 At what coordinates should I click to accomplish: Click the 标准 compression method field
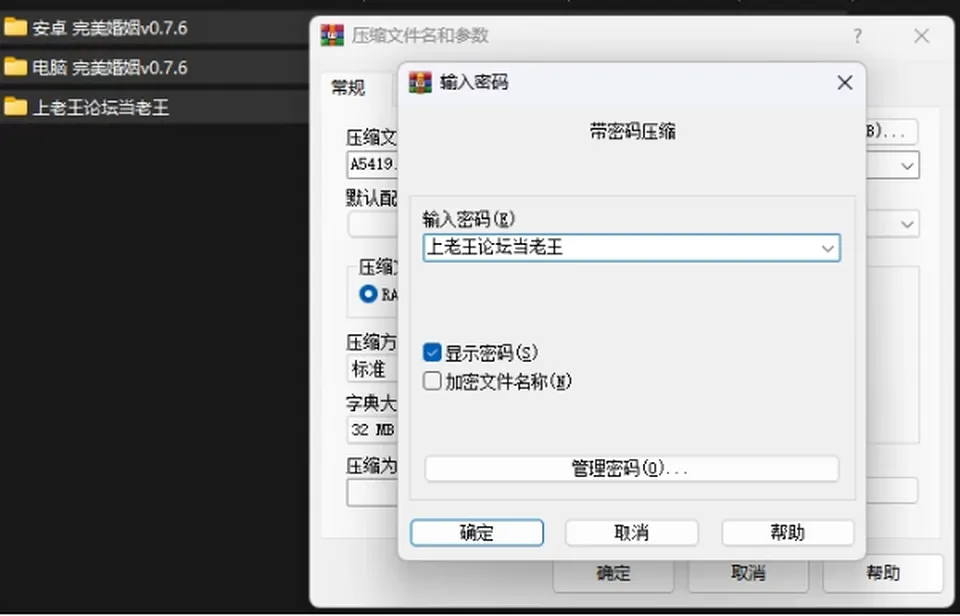[x=373, y=369]
